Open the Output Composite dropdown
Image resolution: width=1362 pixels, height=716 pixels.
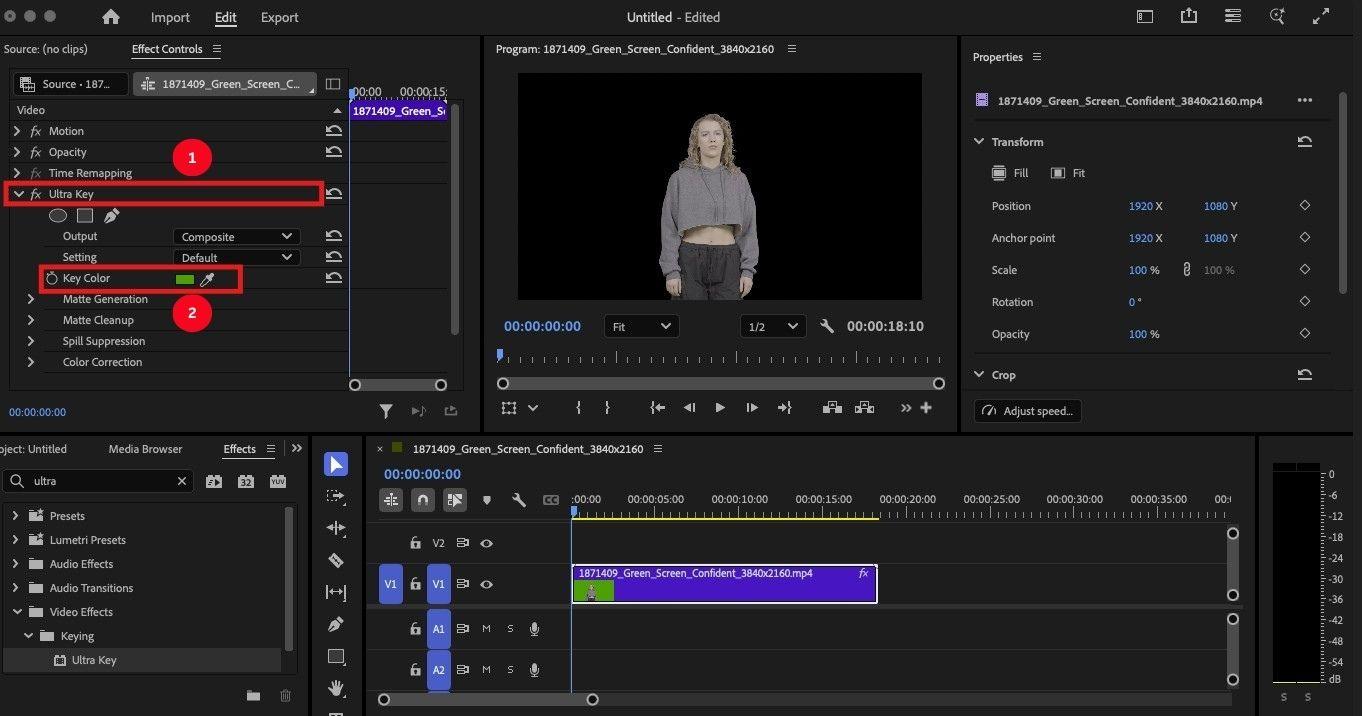(236, 237)
